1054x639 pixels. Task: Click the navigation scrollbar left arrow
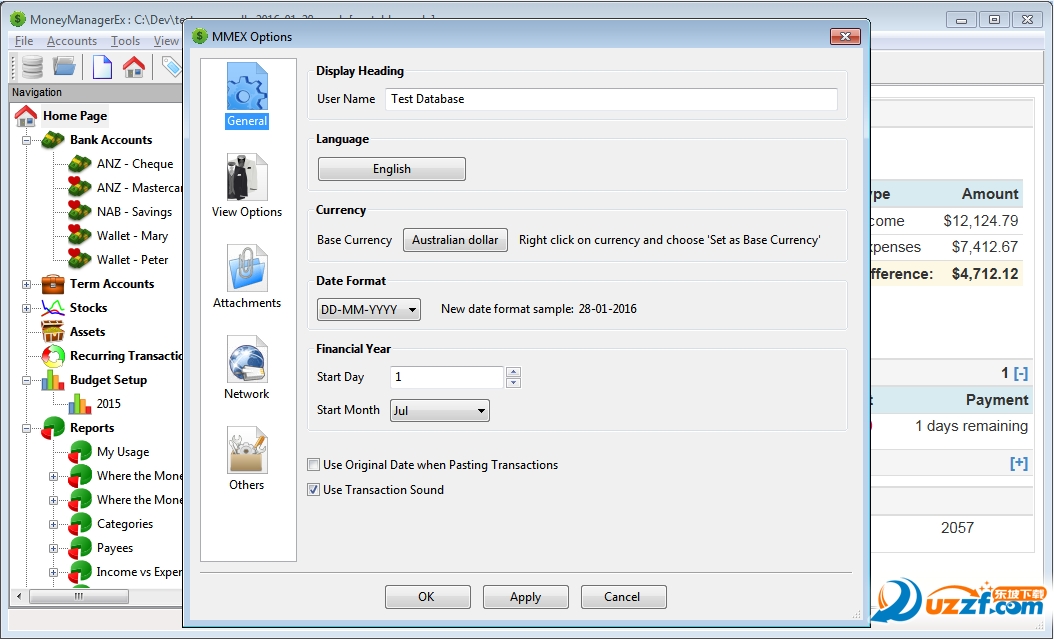pos(19,596)
